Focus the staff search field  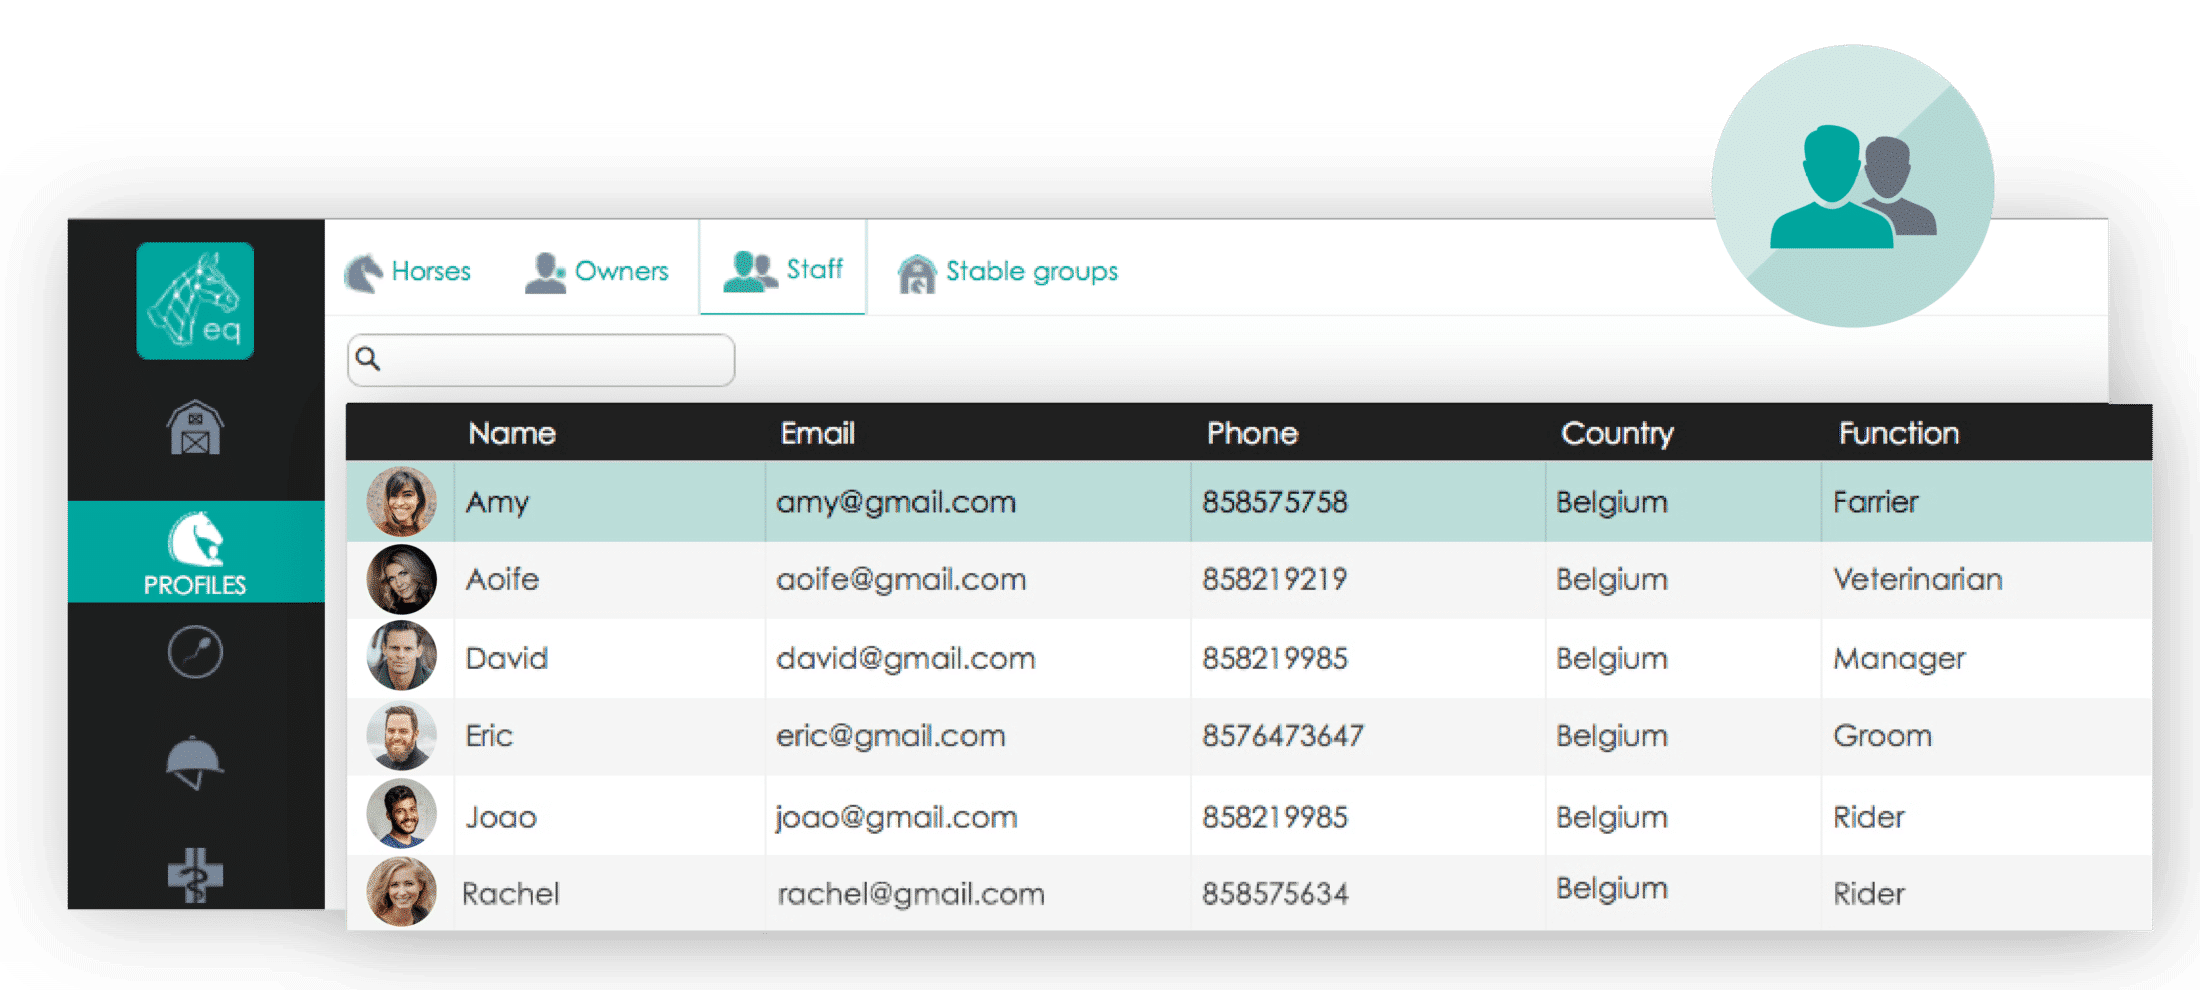[x=541, y=360]
